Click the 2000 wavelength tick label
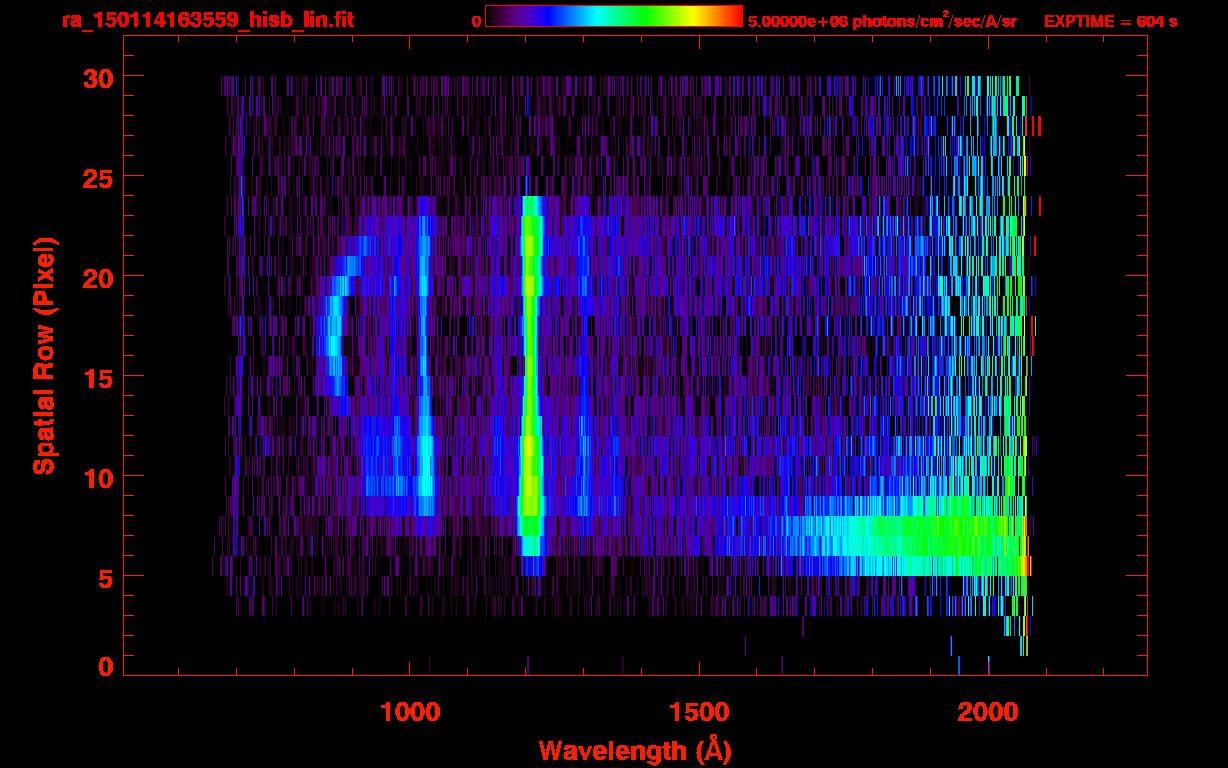1228x768 pixels. (x=988, y=711)
